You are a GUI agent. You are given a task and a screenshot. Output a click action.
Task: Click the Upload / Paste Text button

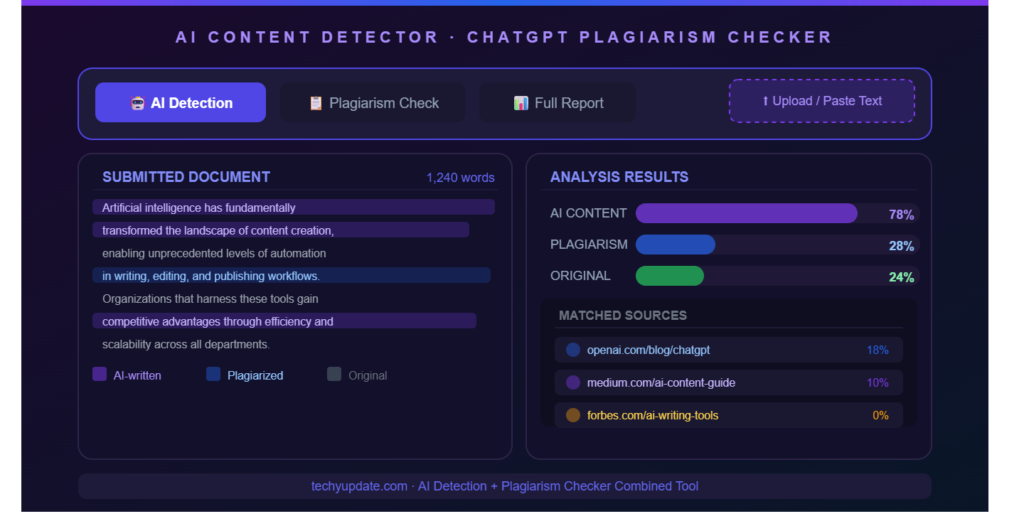pos(822,101)
